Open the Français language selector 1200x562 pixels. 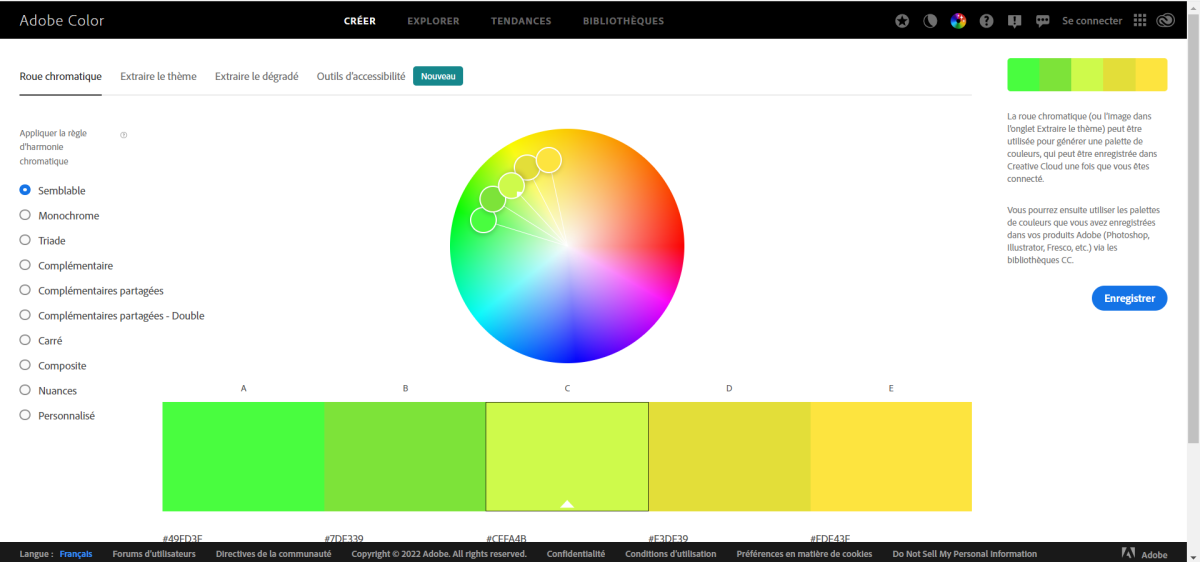[76, 554]
